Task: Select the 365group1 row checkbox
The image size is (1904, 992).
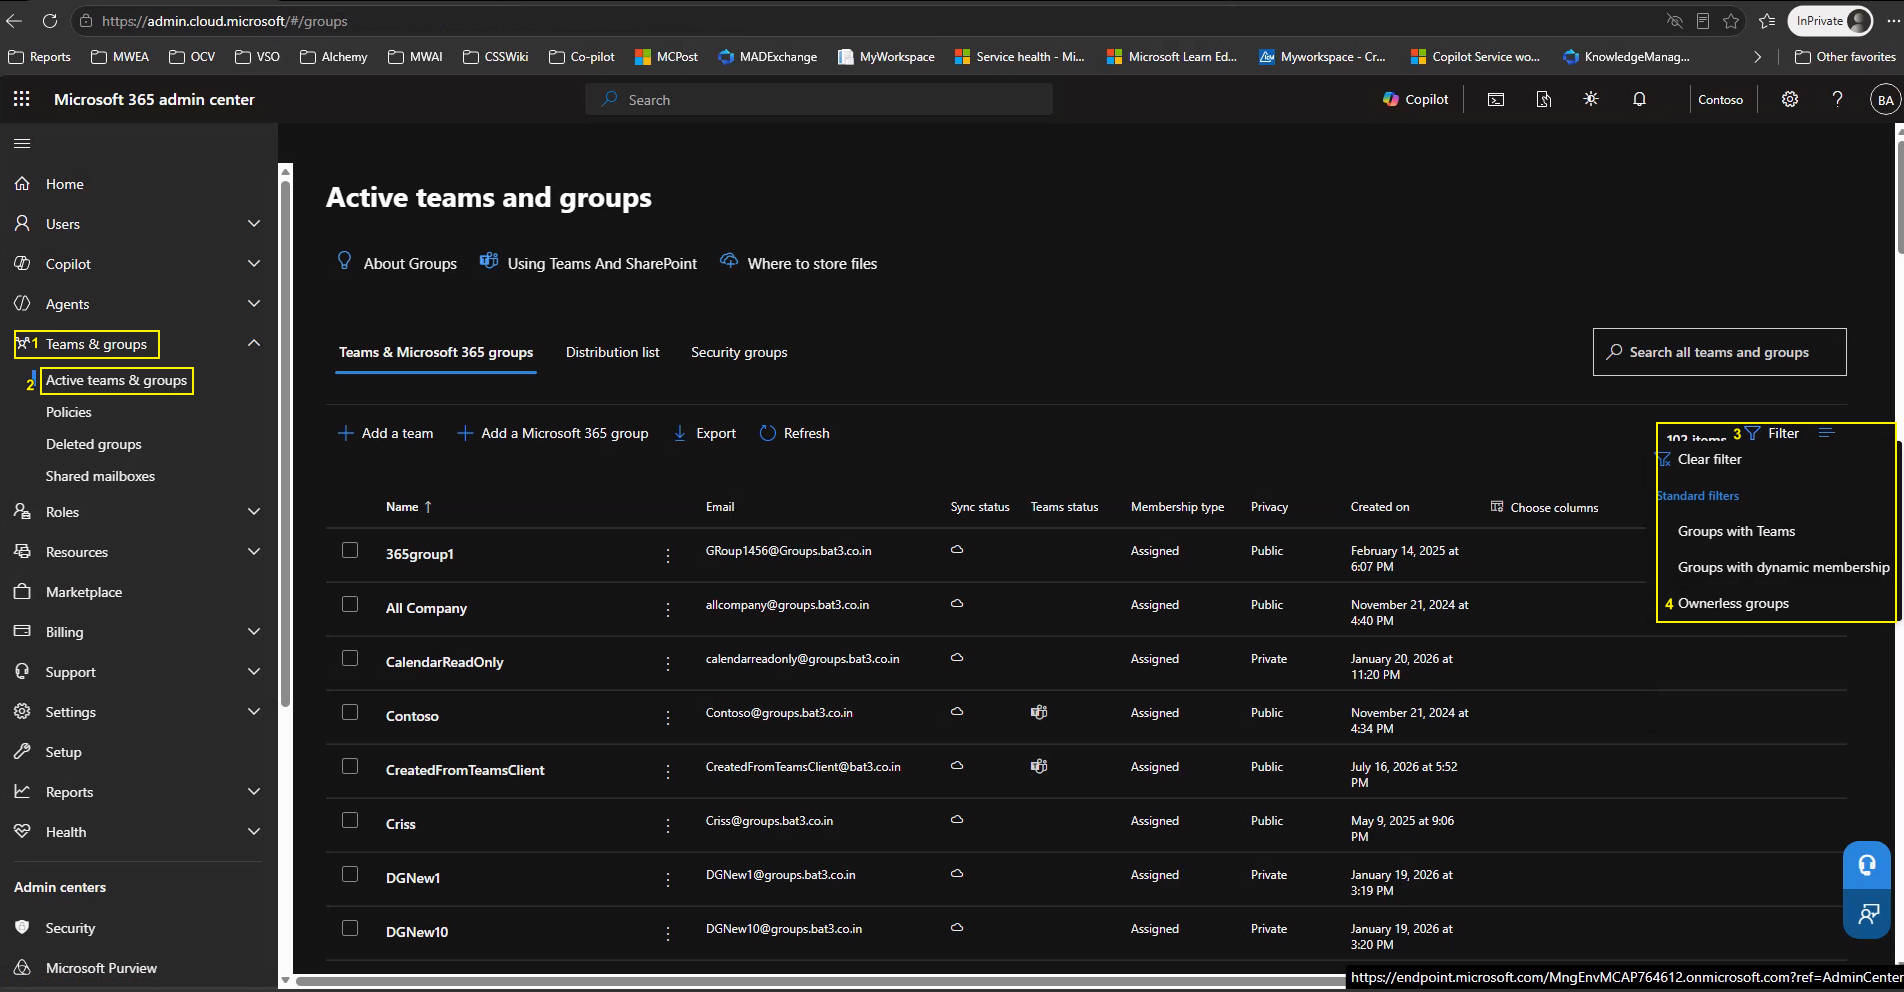Action: pos(350,550)
